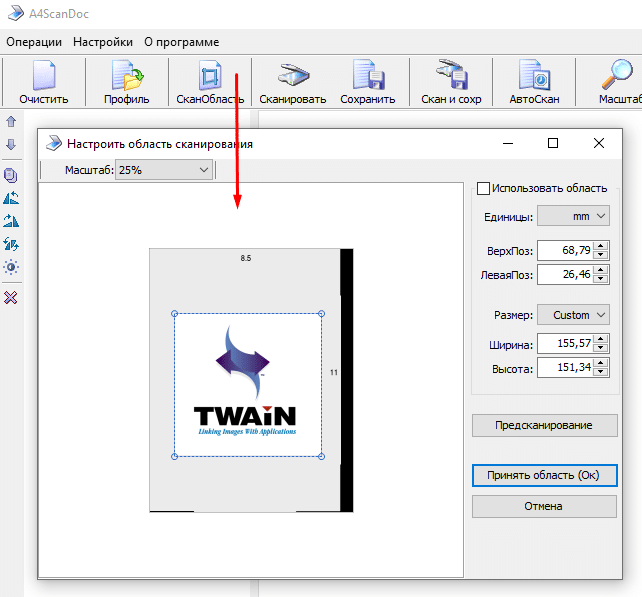Image resolution: width=642 pixels, height=597 pixels.
Task: Click the Масштаб magnifier icon
Action: [x=617, y=78]
